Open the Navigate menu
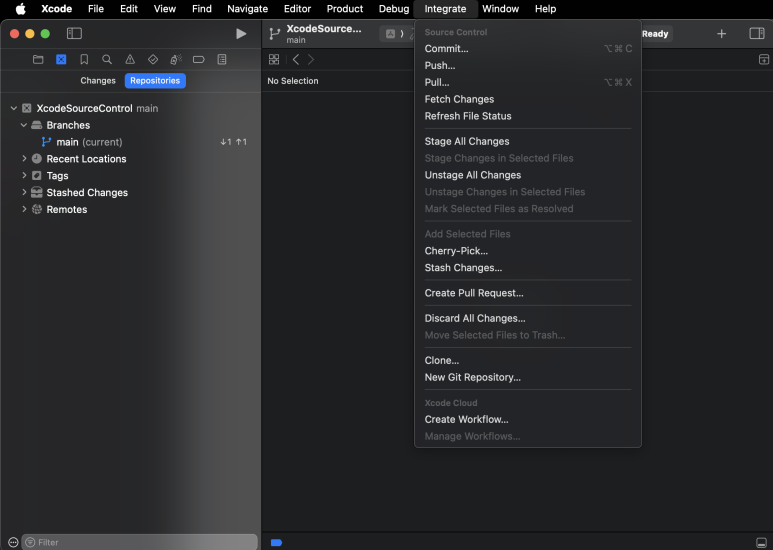 click(247, 9)
